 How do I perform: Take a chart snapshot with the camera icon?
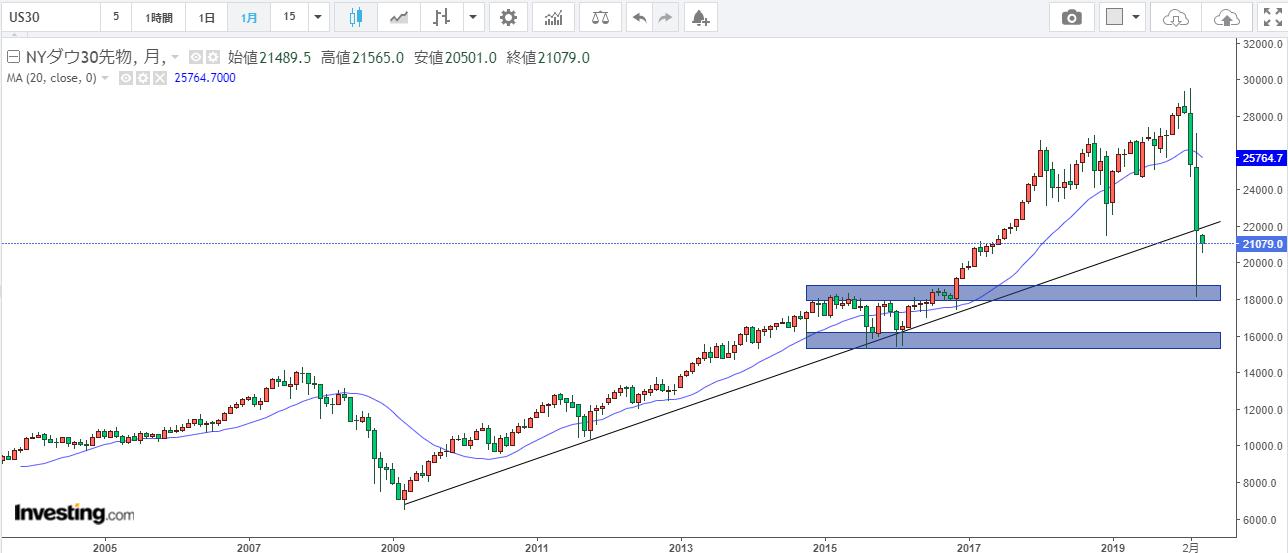1072,17
